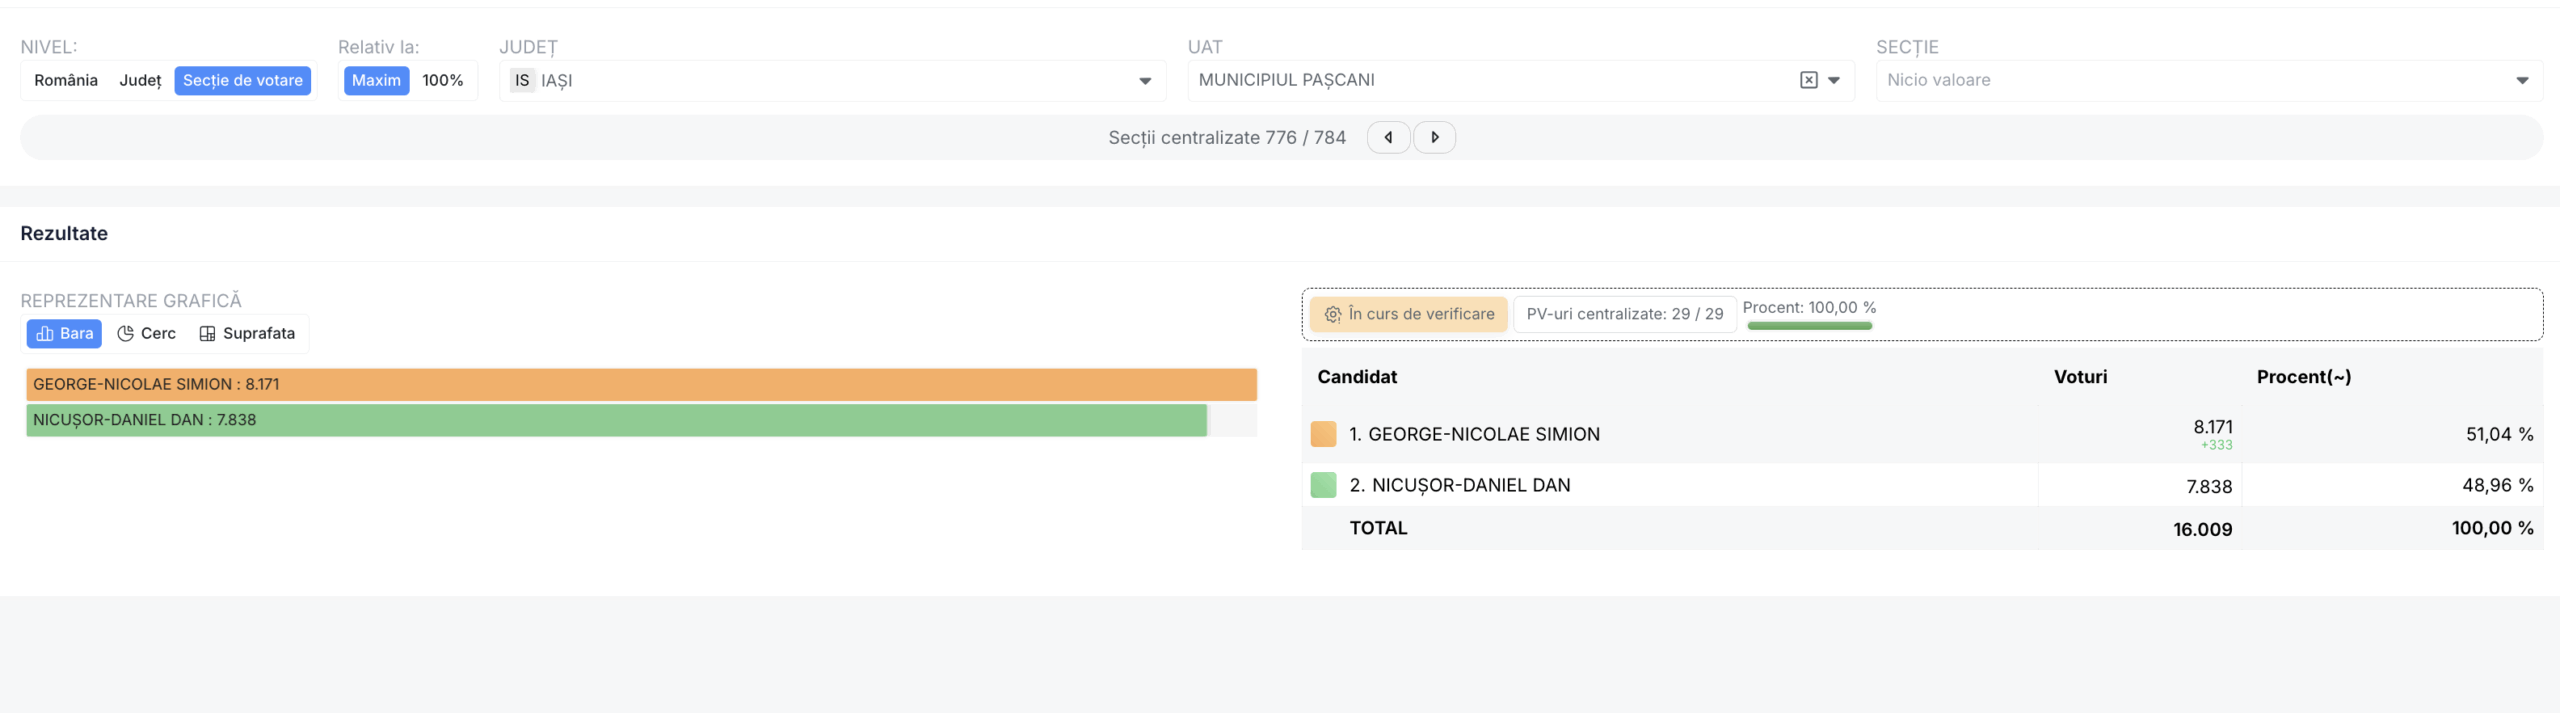Click the next section arrow button
This screenshot has height=713, width=2560.
pos(1434,138)
